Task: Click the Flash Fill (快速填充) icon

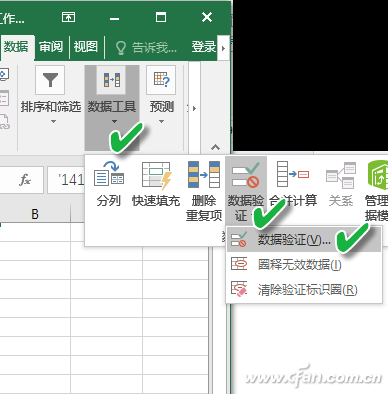Action: (156, 175)
